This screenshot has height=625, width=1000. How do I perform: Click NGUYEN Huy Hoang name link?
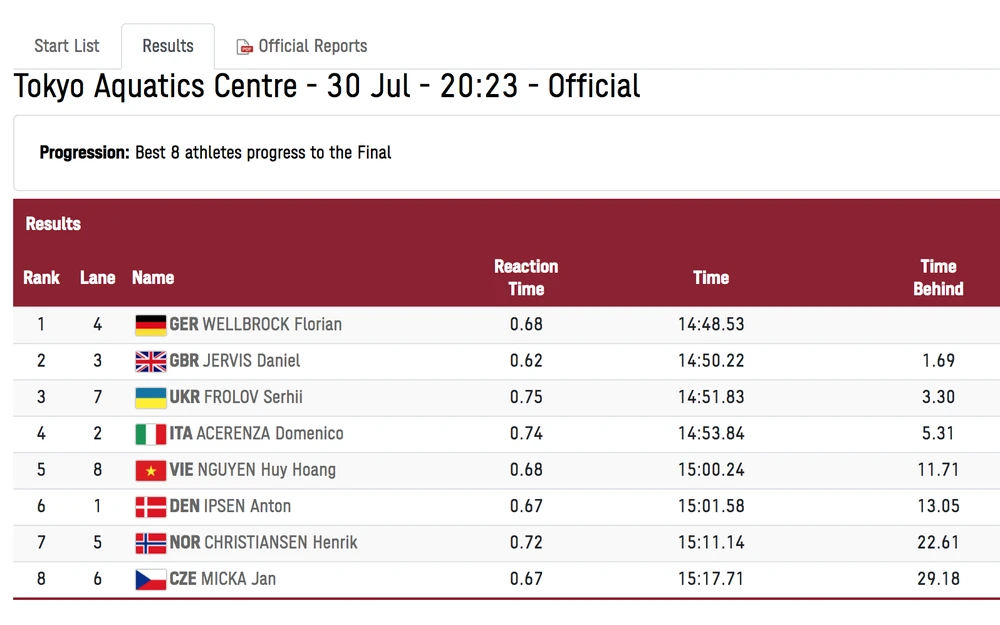click(x=269, y=470)
